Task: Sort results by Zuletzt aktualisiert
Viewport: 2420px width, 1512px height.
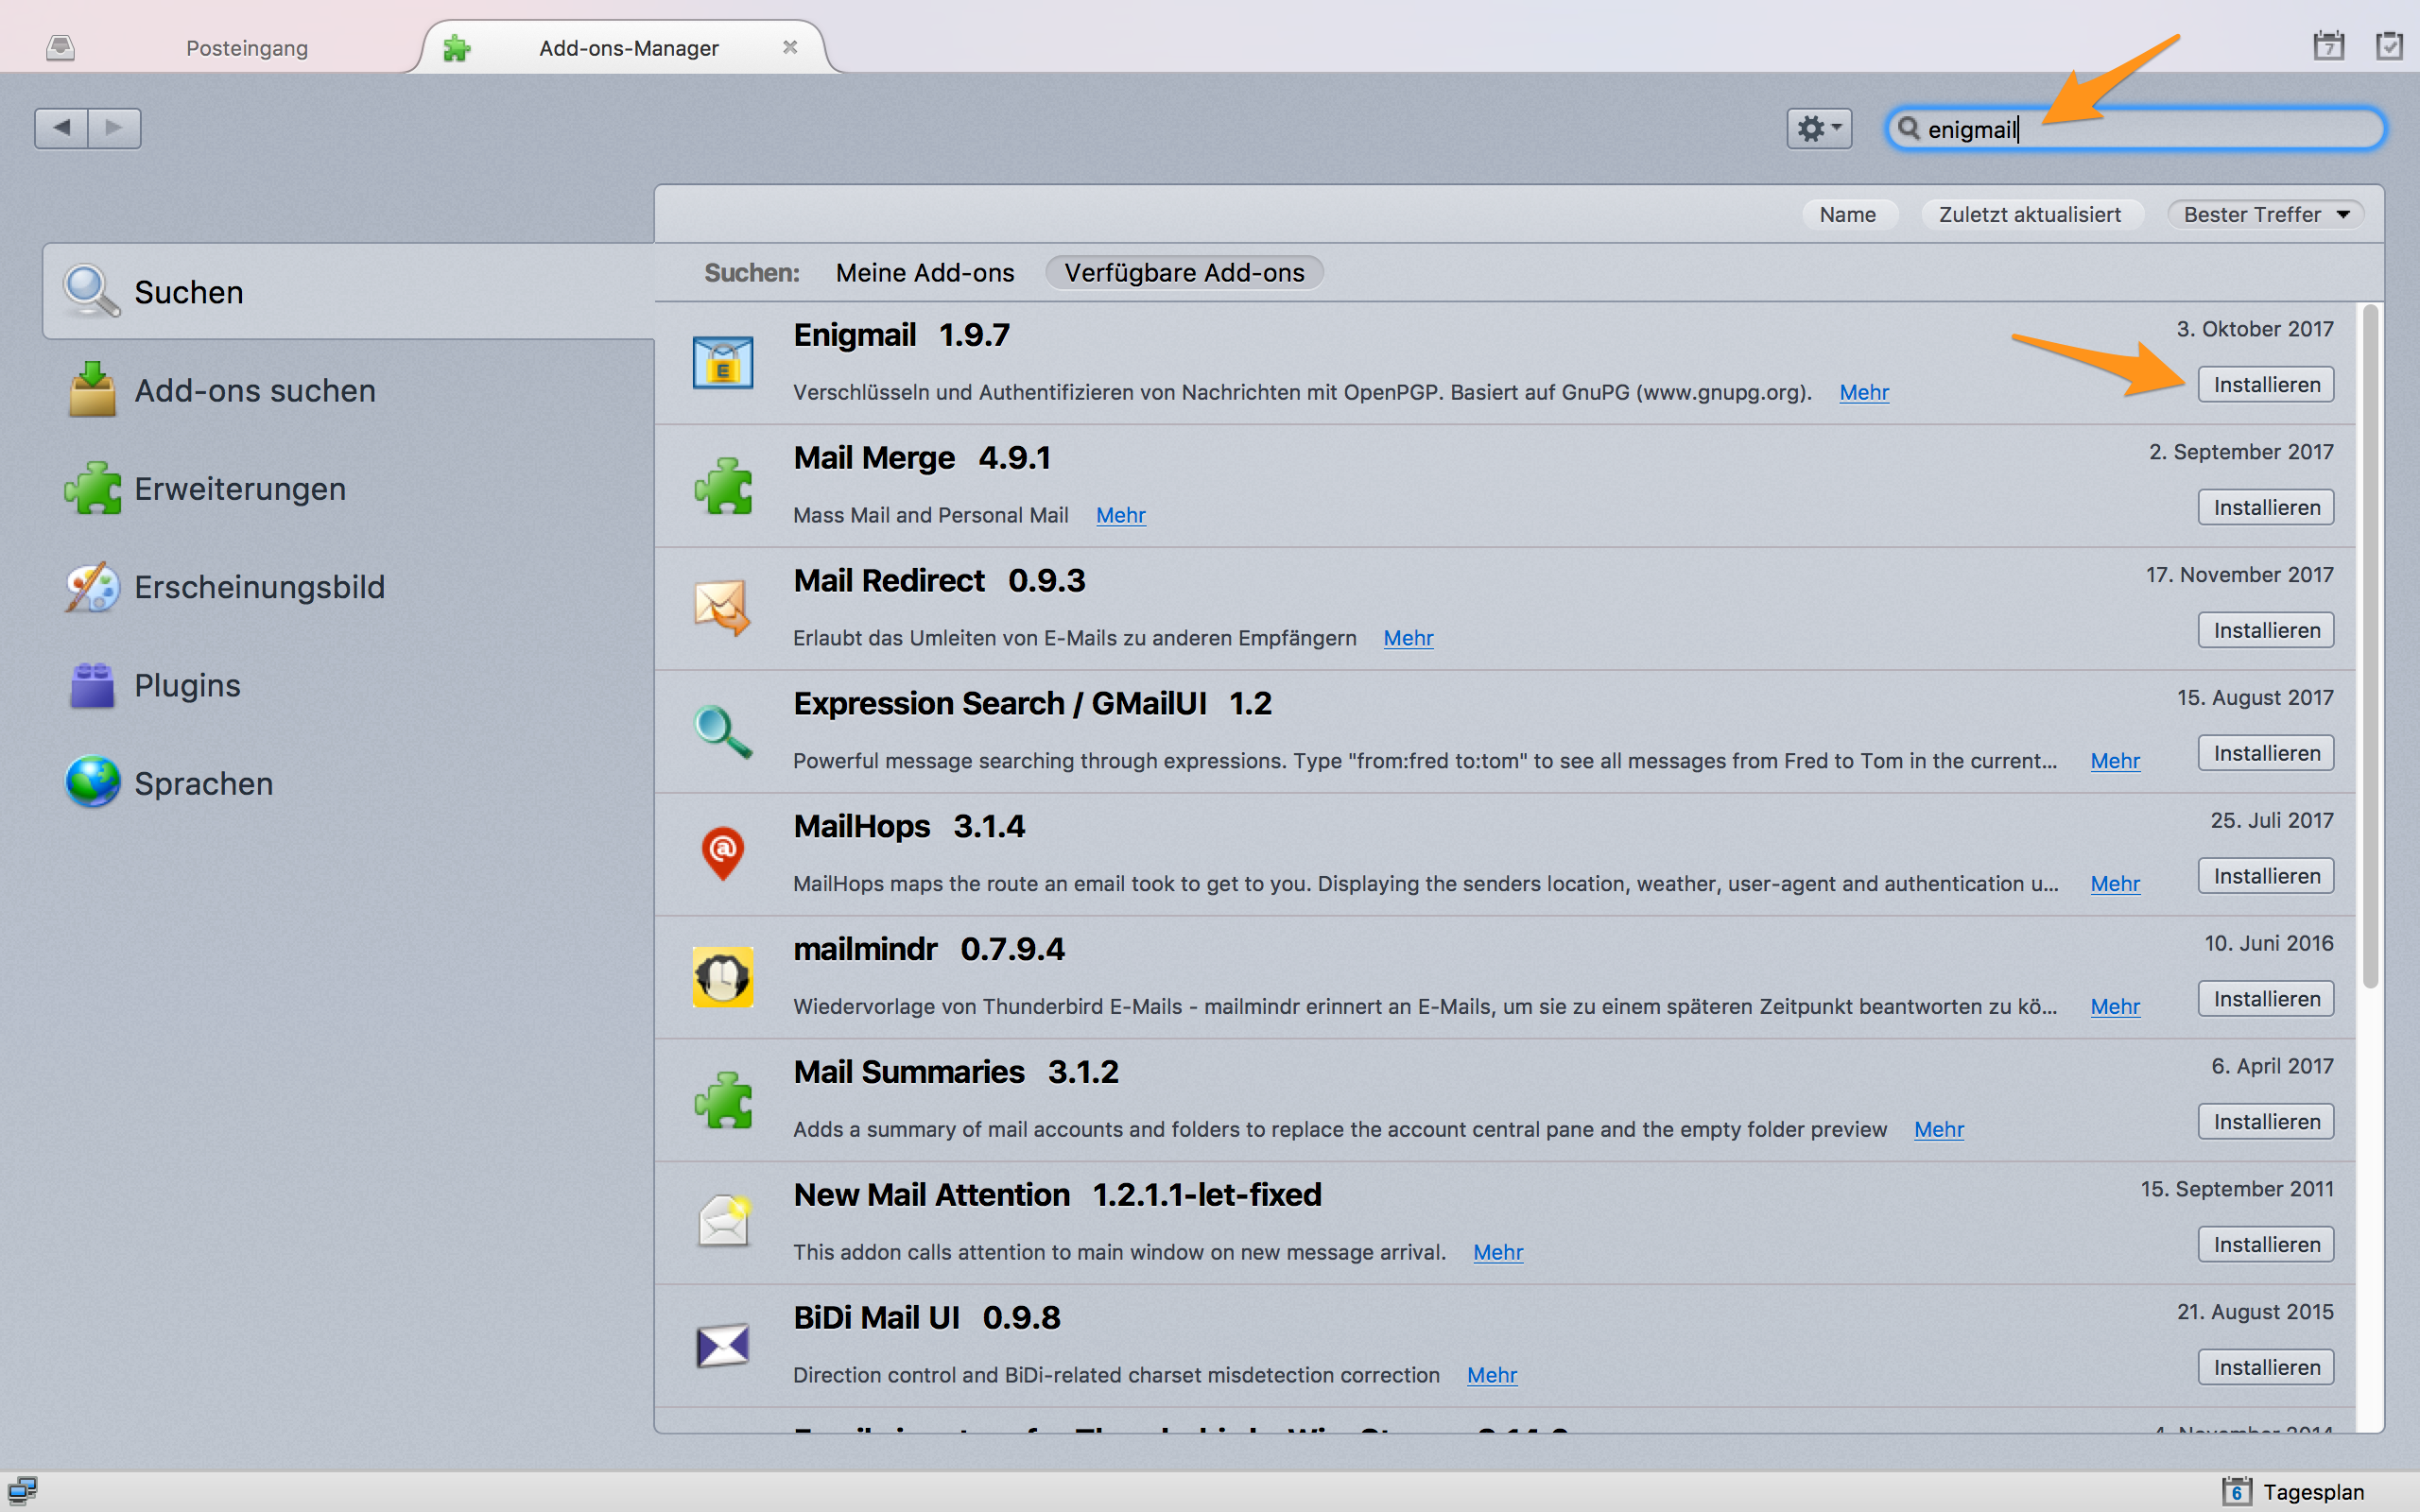Action: (2029, 214)
